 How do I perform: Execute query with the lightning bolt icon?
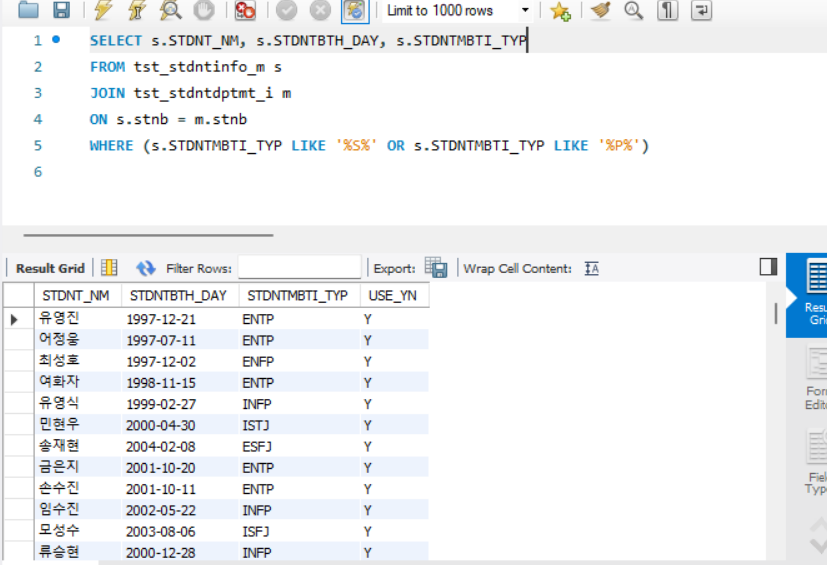tap(103, 10)
